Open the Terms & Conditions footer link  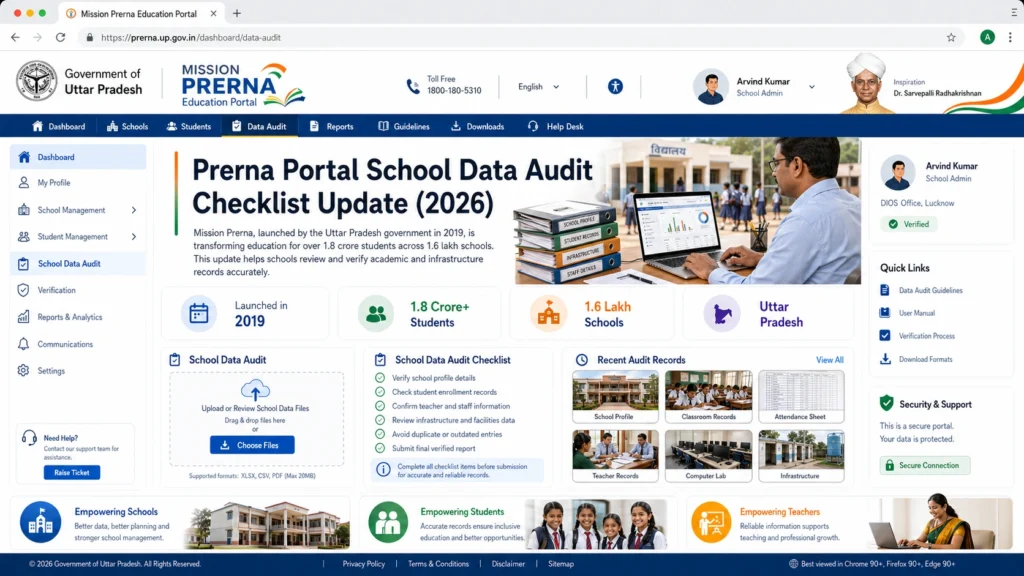click(x=438, y=564)
